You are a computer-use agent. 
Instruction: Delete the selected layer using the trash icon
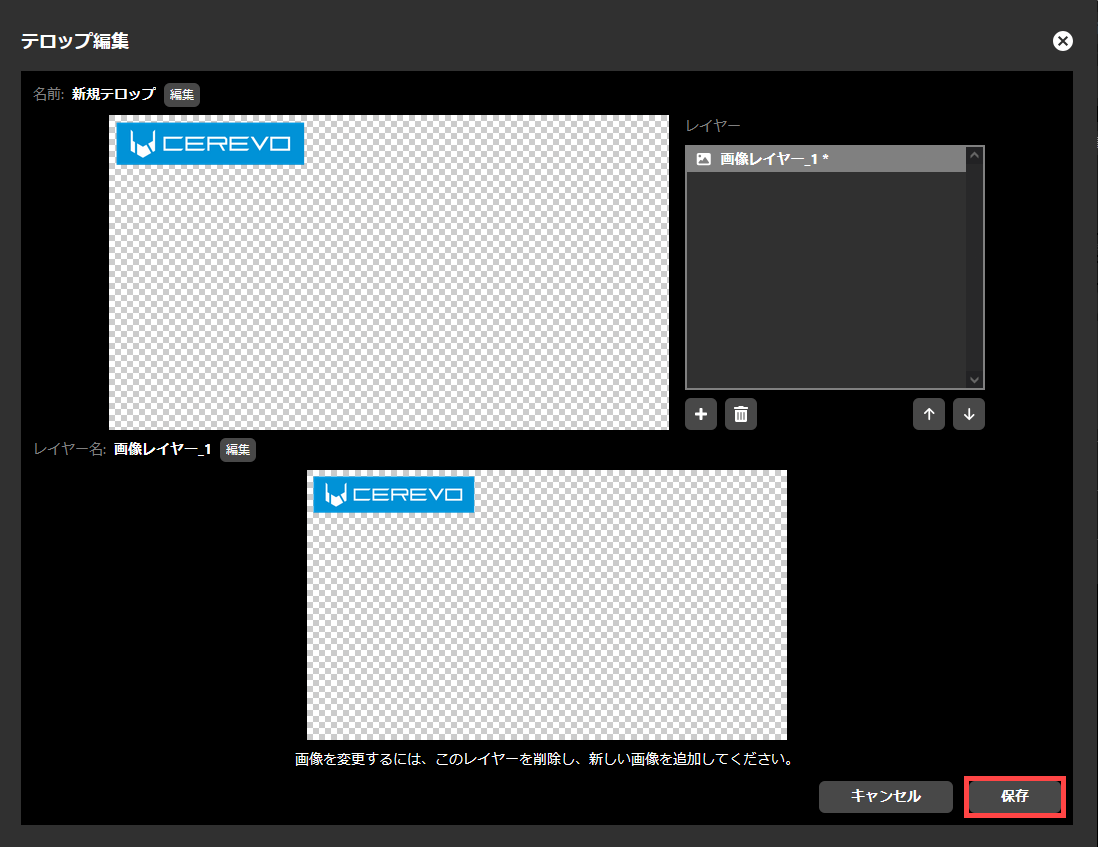click(740, 413)
